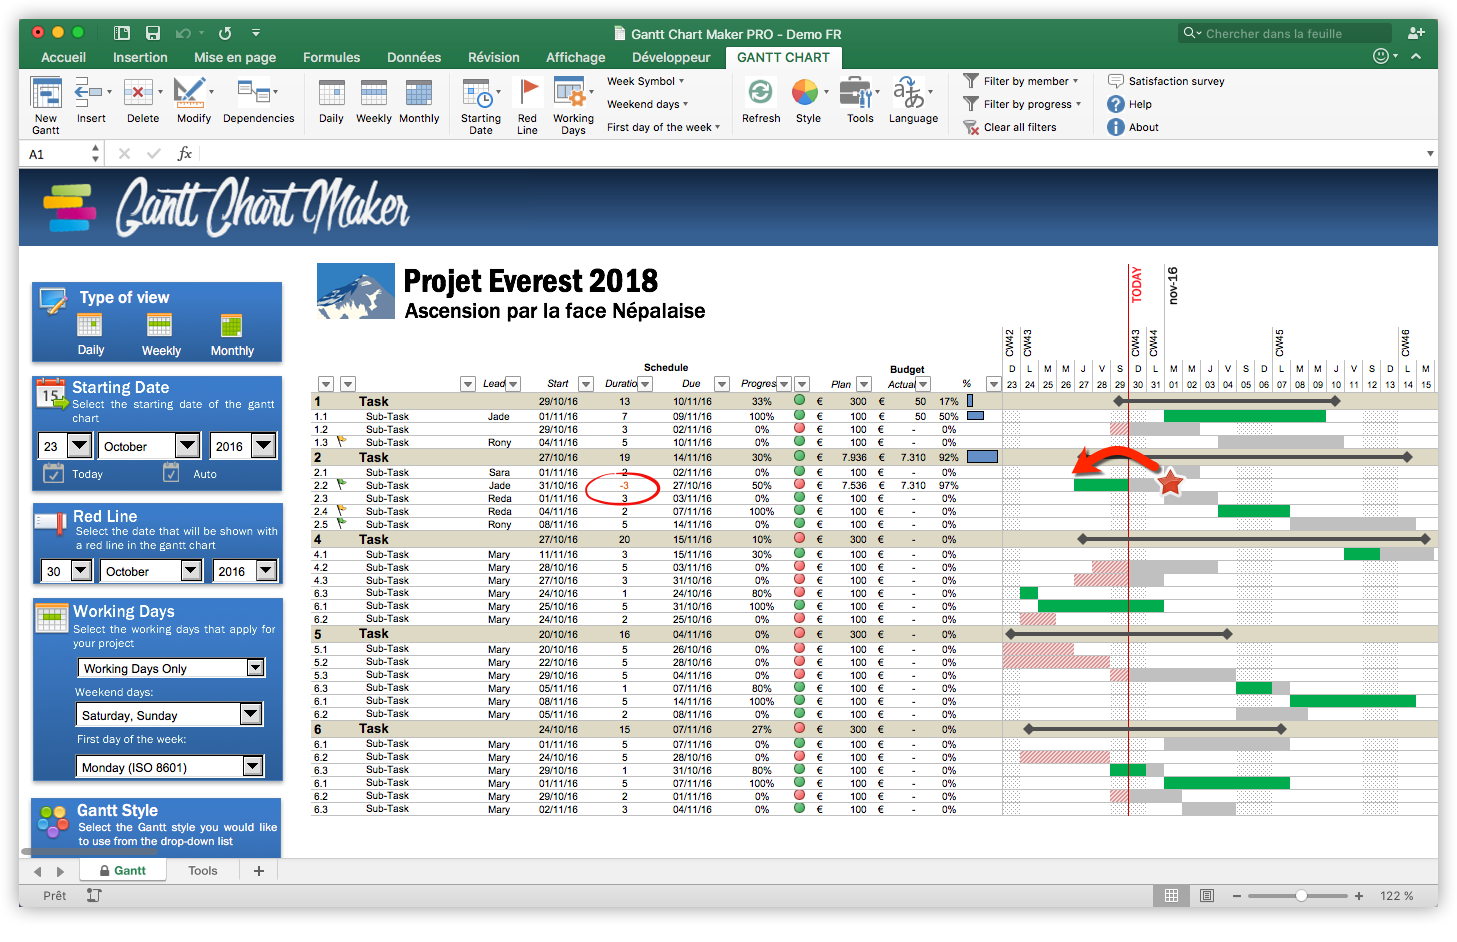Open the Language icon
Viewport: 1457px width, 942px height.
[909, 93]
